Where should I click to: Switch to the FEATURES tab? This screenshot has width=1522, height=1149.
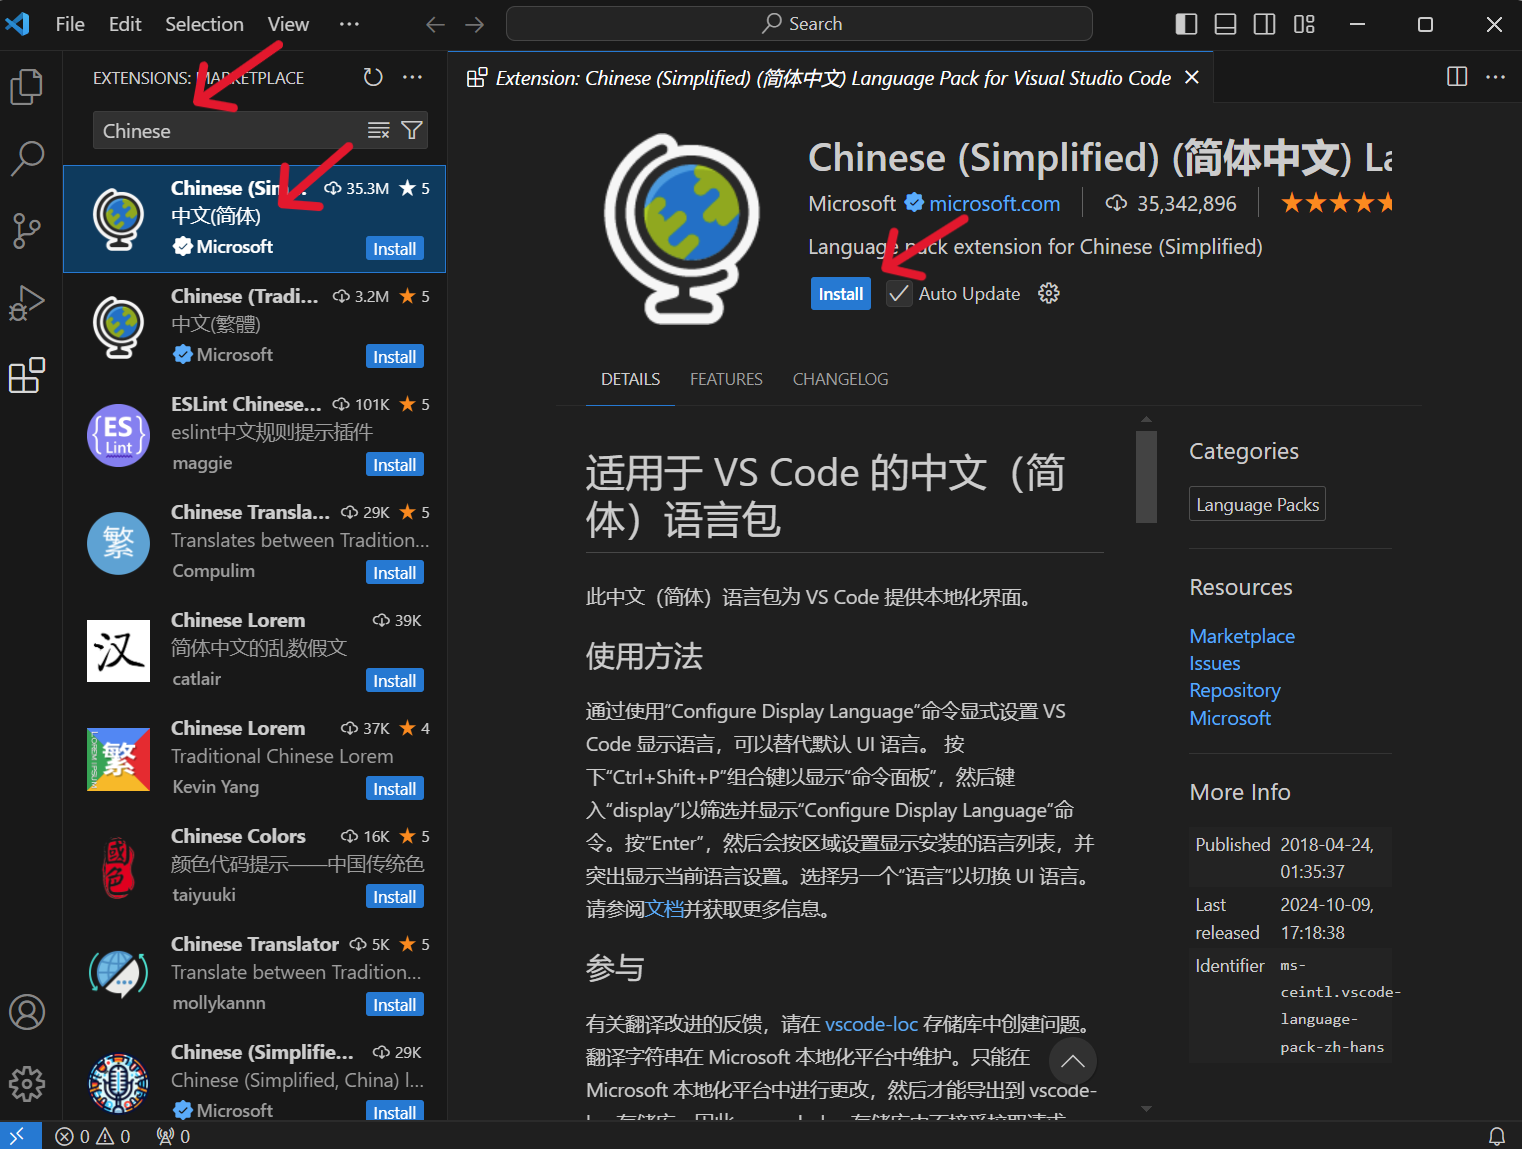click(726, 379)
